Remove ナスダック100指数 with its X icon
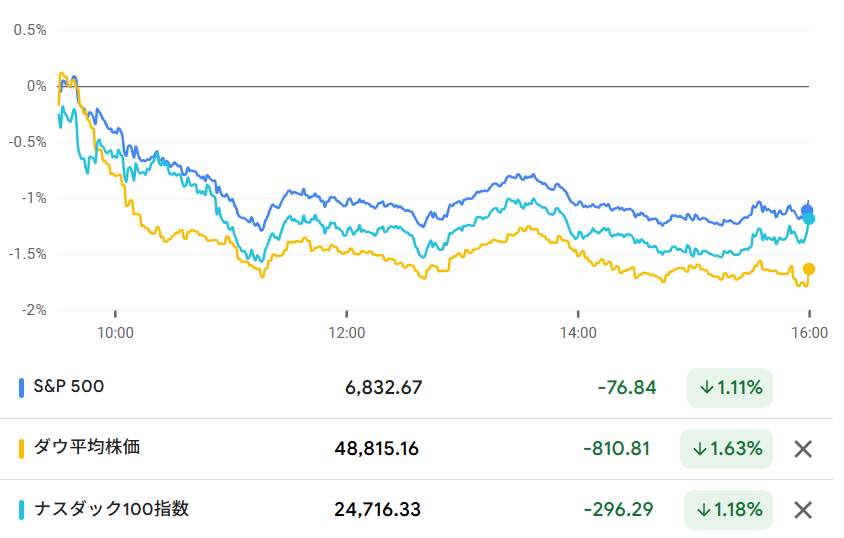844x538 pixels. pyautogui.click(x=802, y=510)
